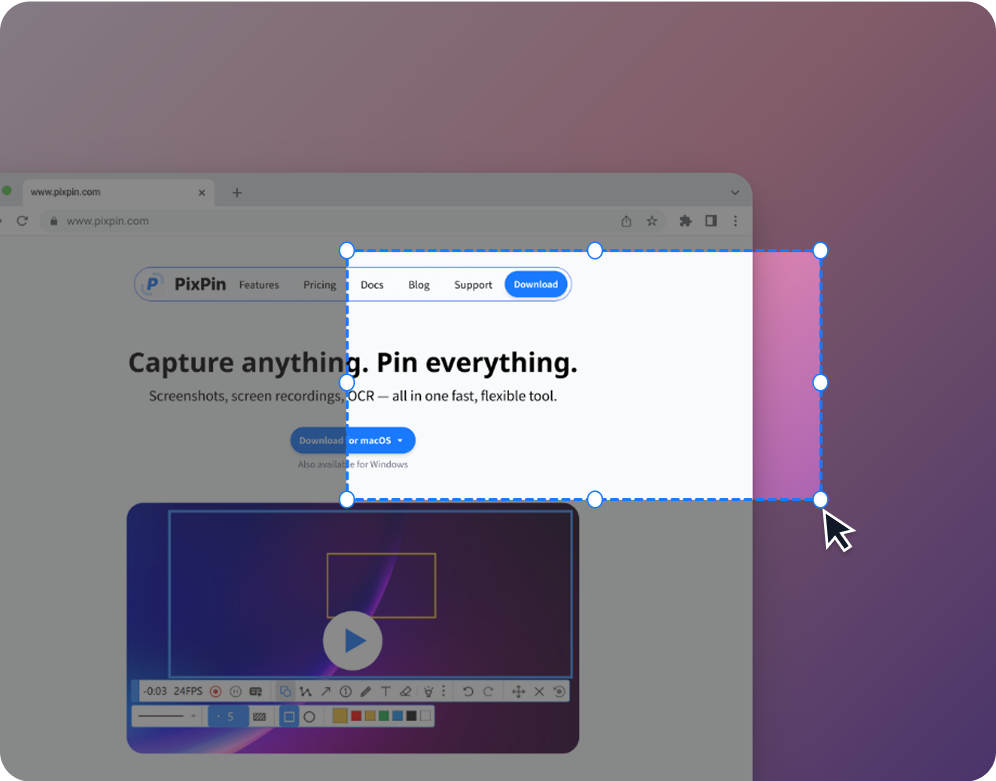Select the step counter tool
The image size is (996, 781).
coord(345,691)
